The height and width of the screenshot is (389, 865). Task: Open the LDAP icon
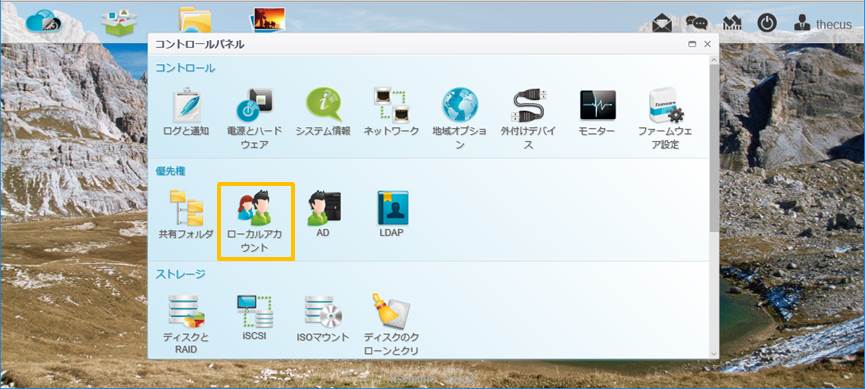coord(392,207)
